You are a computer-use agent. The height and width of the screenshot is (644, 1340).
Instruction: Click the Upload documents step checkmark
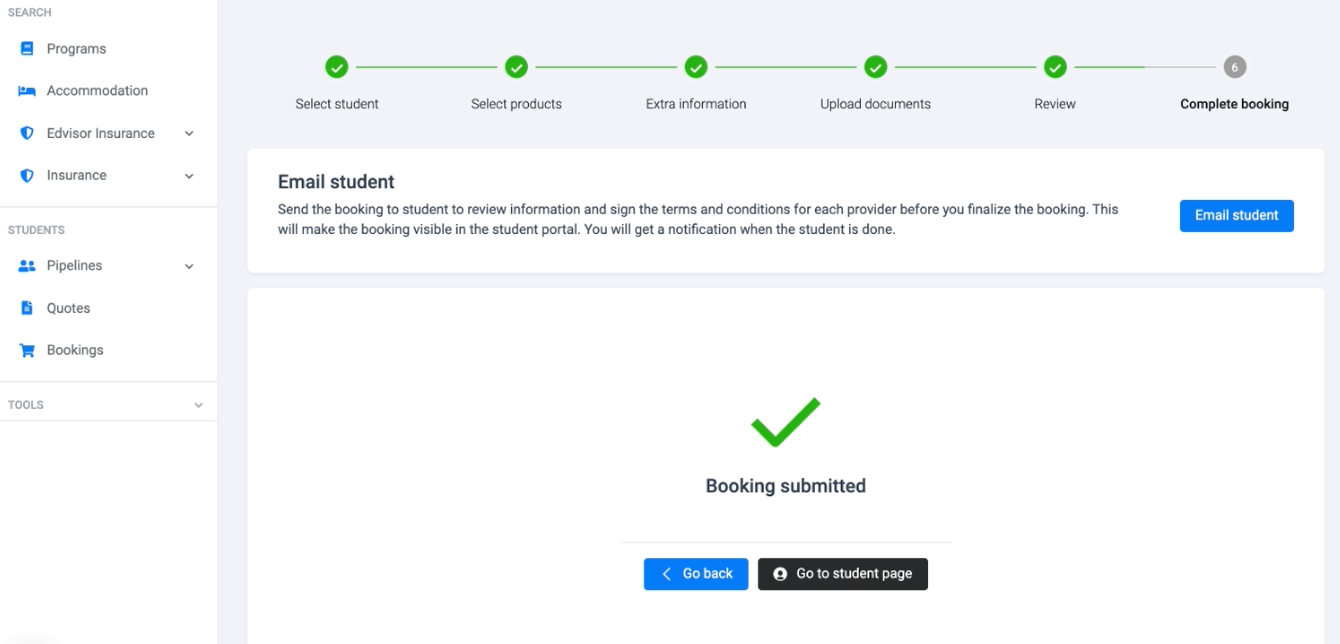[875, 67]
